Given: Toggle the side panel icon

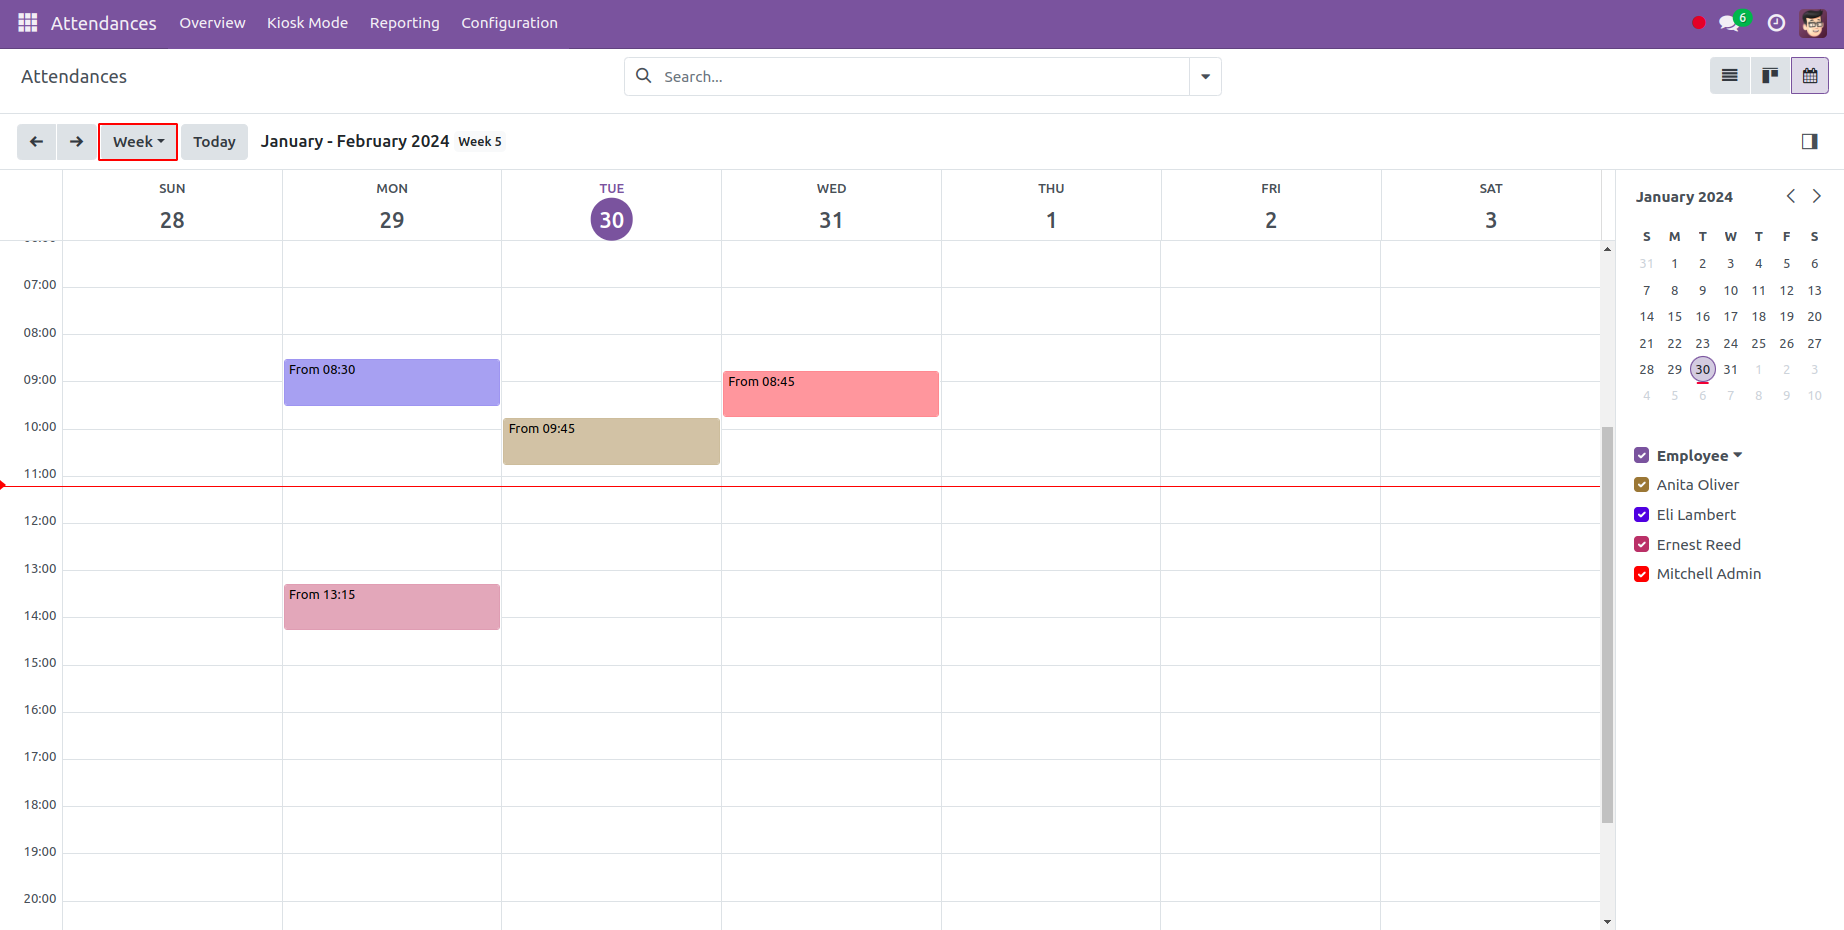Looking at the screenshot, I should tap(1810, 142).
